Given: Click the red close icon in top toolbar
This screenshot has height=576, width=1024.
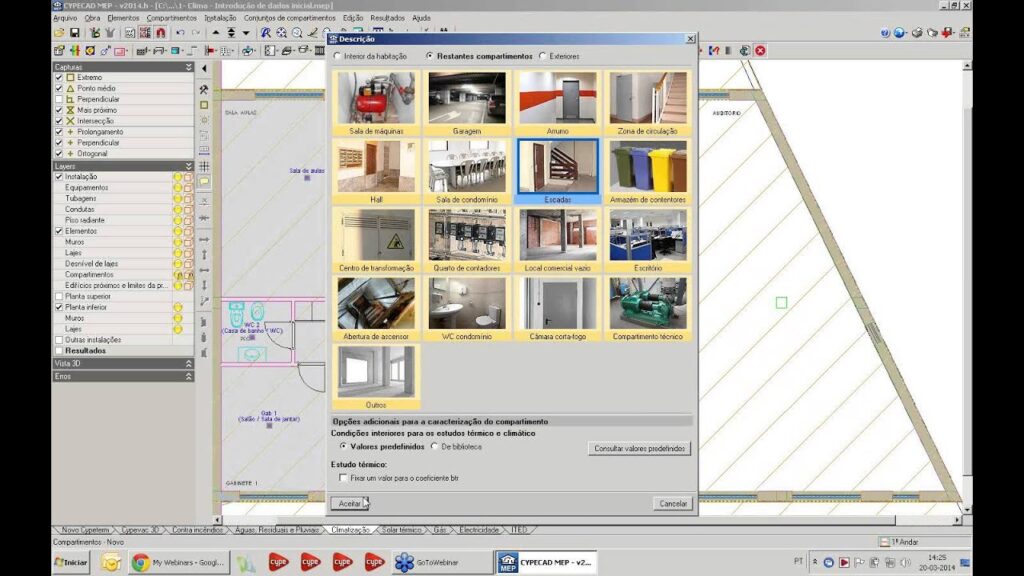Looking at the screenshot, I should [x=761, y=50].
